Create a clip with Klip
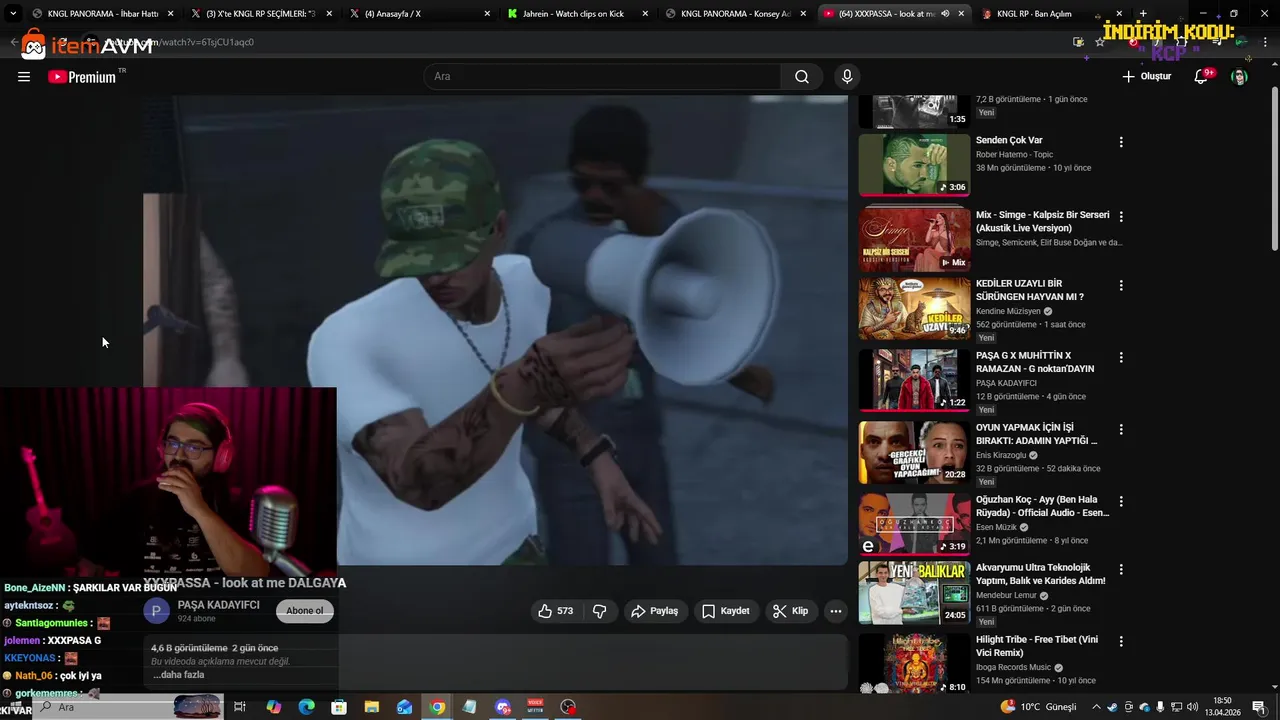 [790, 611]
